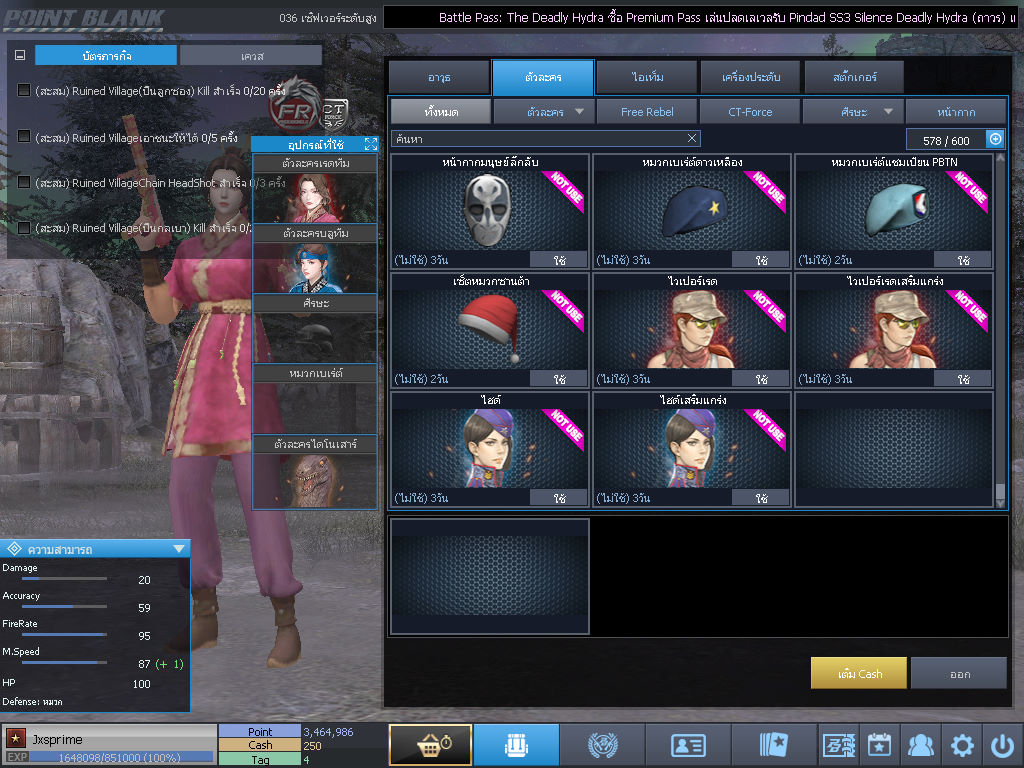Click the FireRate stat bar
This screenshot has height=768, width=1024.
[x=64, y=634]
